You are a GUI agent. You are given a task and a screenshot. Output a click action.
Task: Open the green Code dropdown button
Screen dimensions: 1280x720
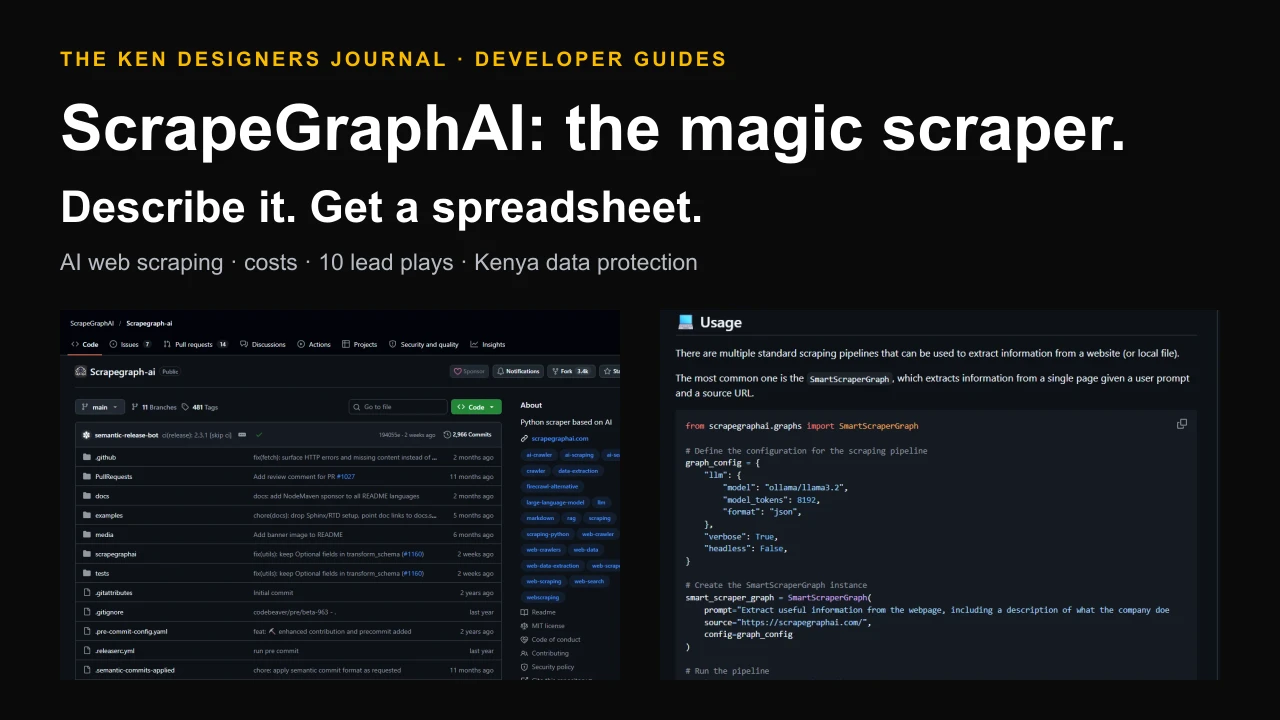(x=476, y=407)
